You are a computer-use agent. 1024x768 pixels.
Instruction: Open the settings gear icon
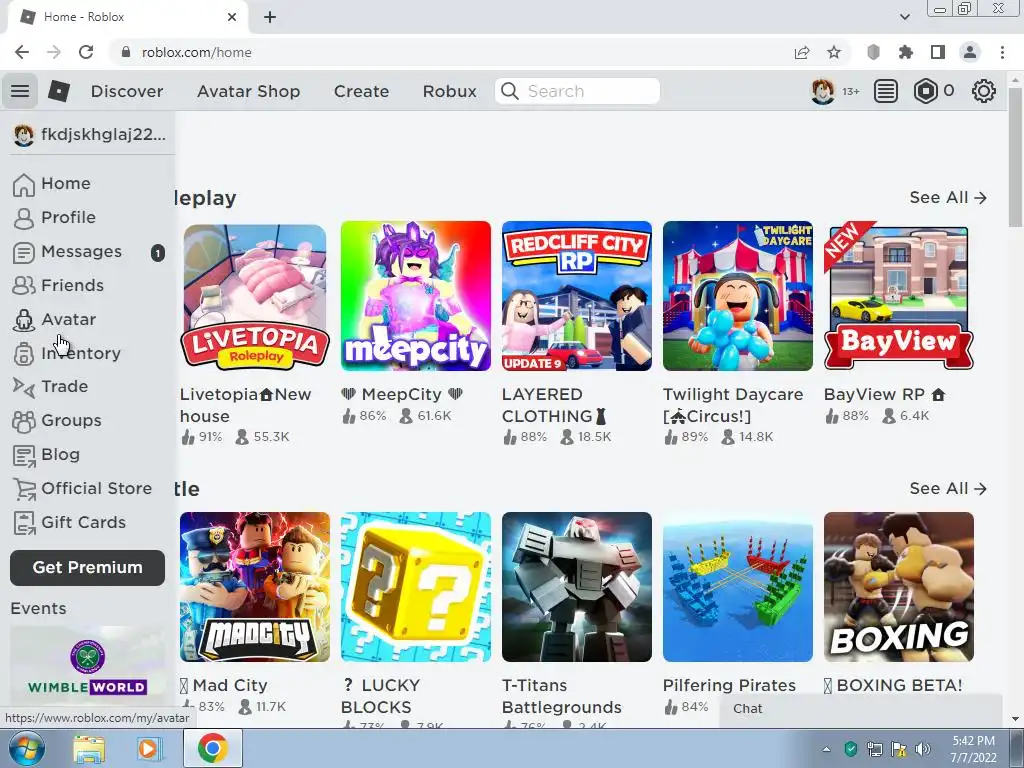984,91
